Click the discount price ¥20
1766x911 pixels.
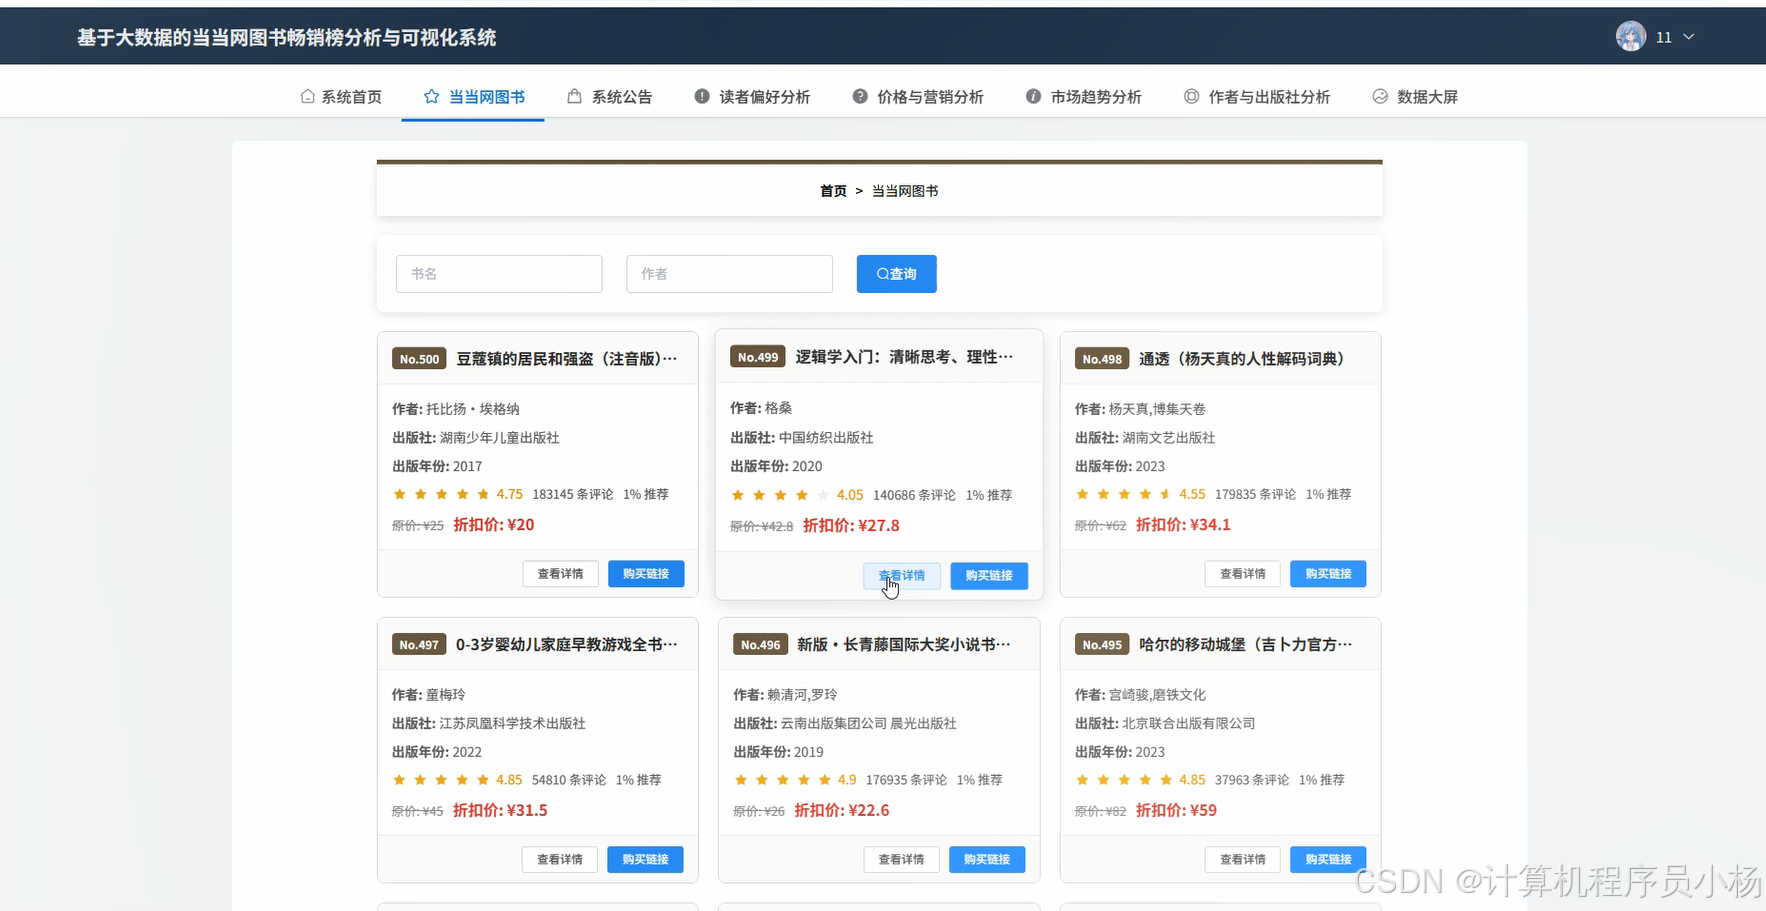tap(494, 525)
